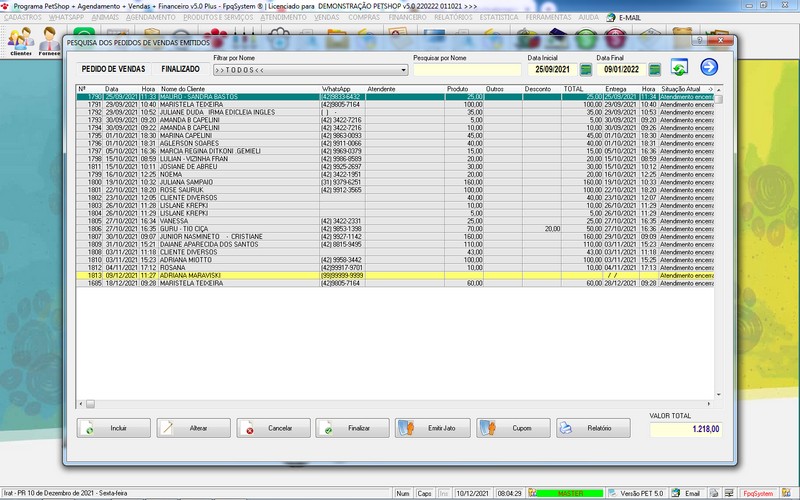The height and width of the screenshot is (500, 800).
Task: Click the help question mark in dialog title
Action: tap(699, 40)
